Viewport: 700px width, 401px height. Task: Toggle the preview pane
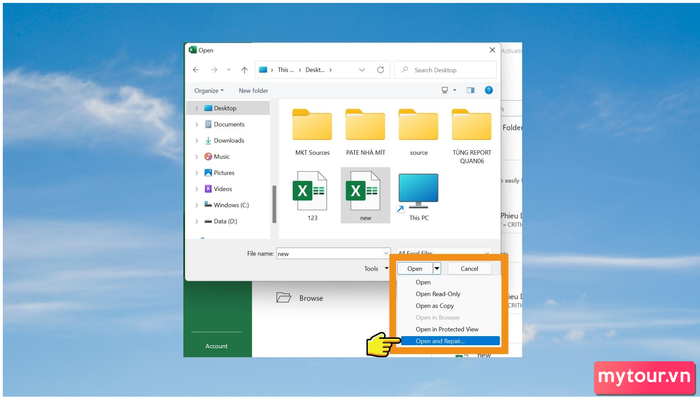(471, 90)
